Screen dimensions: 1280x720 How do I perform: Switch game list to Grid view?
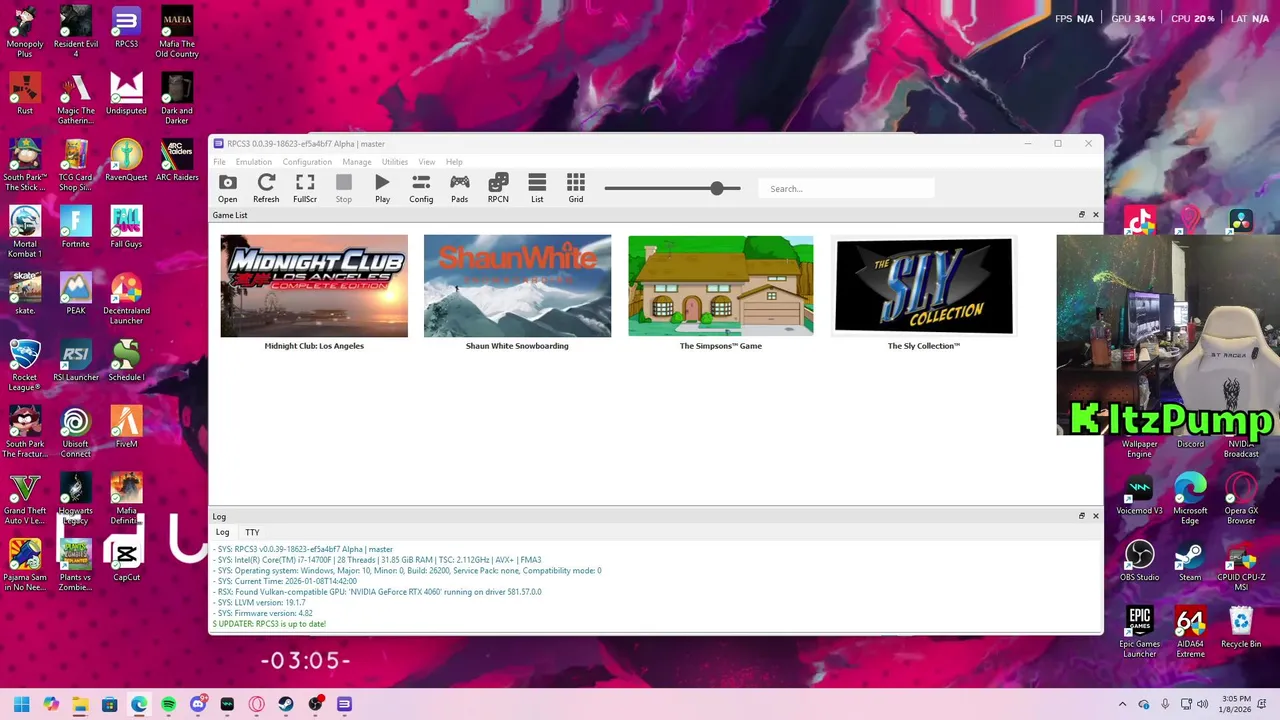click(576, 187)
